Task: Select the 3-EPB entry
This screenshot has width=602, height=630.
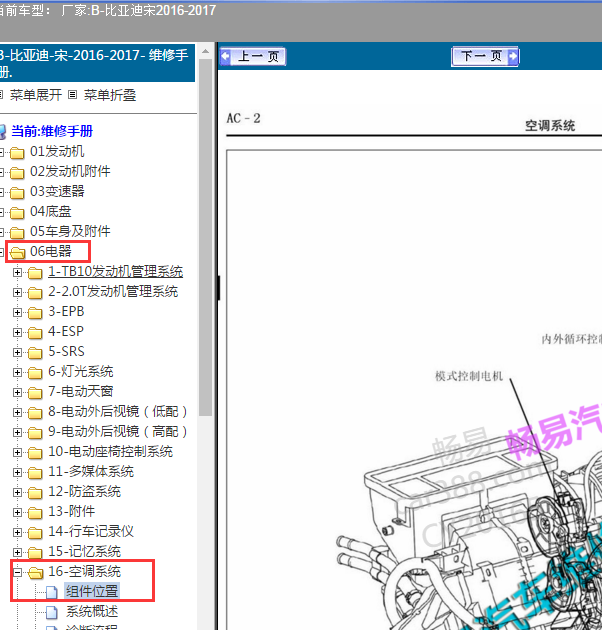Action: point(66,311)
